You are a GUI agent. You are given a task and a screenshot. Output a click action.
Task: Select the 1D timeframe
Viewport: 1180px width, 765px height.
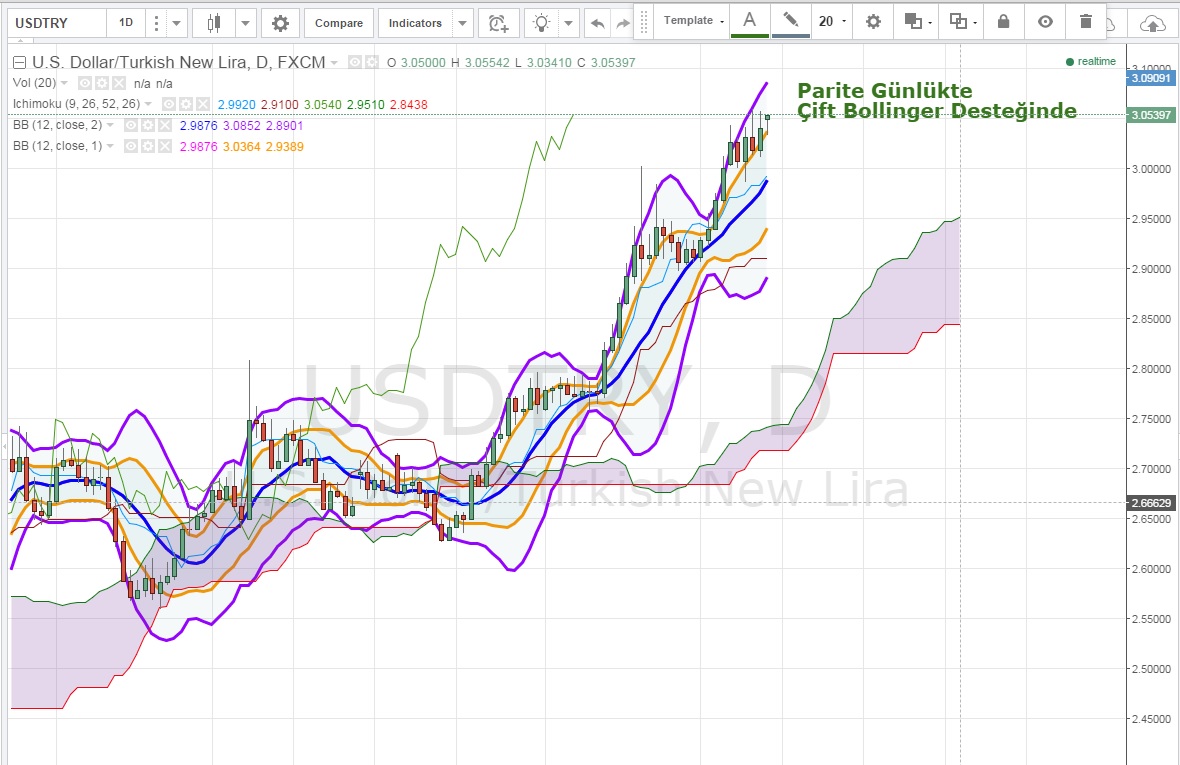[x=125, y=23]
